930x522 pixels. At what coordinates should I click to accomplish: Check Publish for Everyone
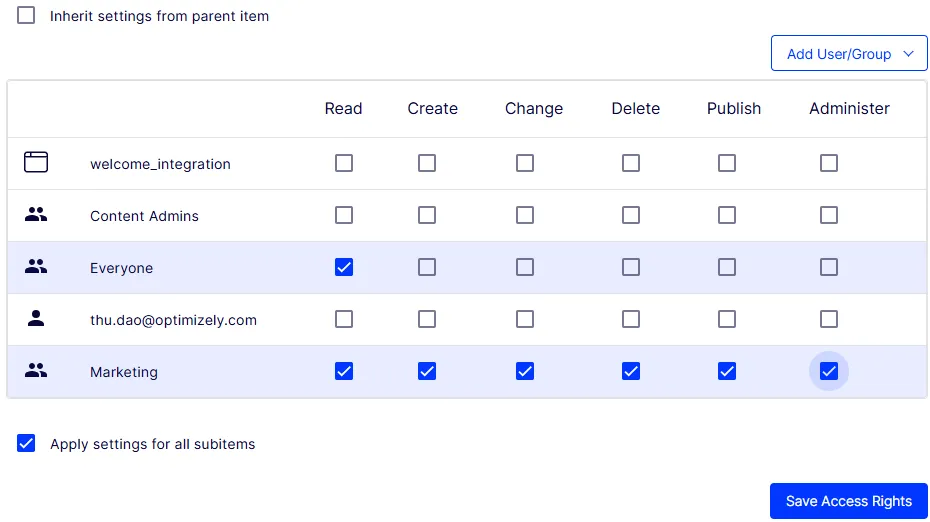pos(727,268)
